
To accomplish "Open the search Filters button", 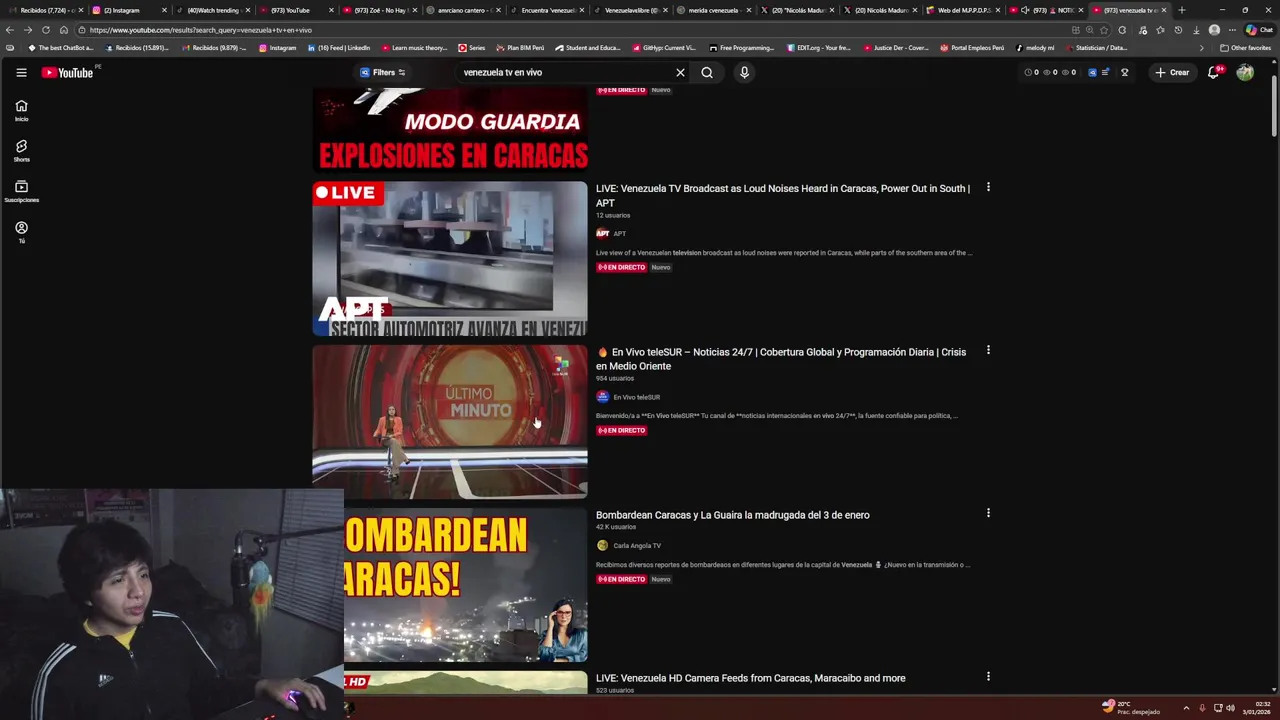I will pyautogui.click(x=383, y=72).
